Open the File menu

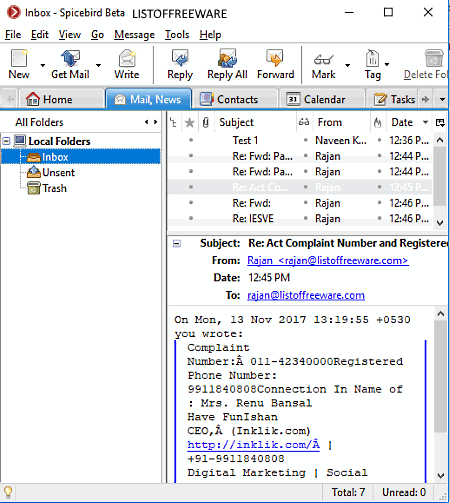[x=13, y=35]
